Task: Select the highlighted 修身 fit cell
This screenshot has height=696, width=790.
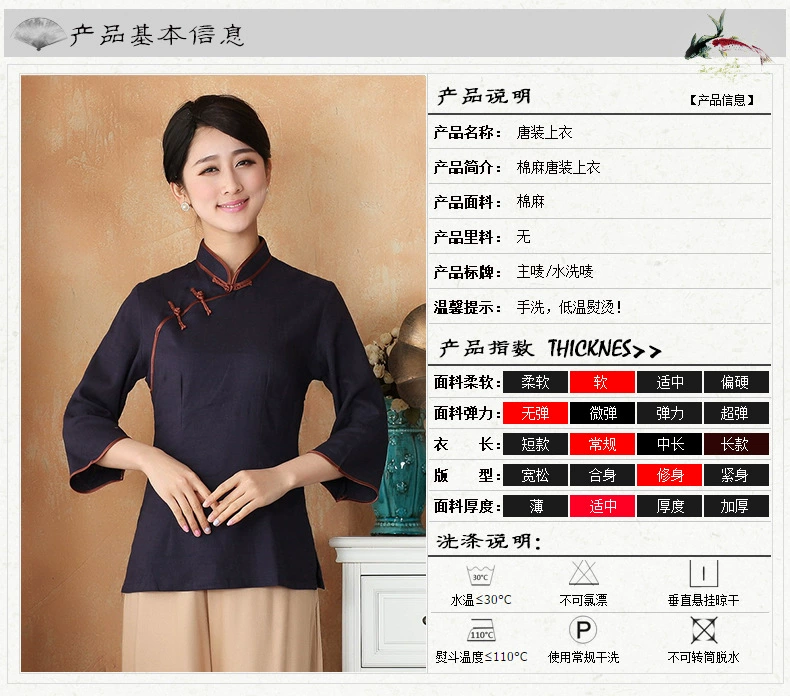Action: coord(670,475)
